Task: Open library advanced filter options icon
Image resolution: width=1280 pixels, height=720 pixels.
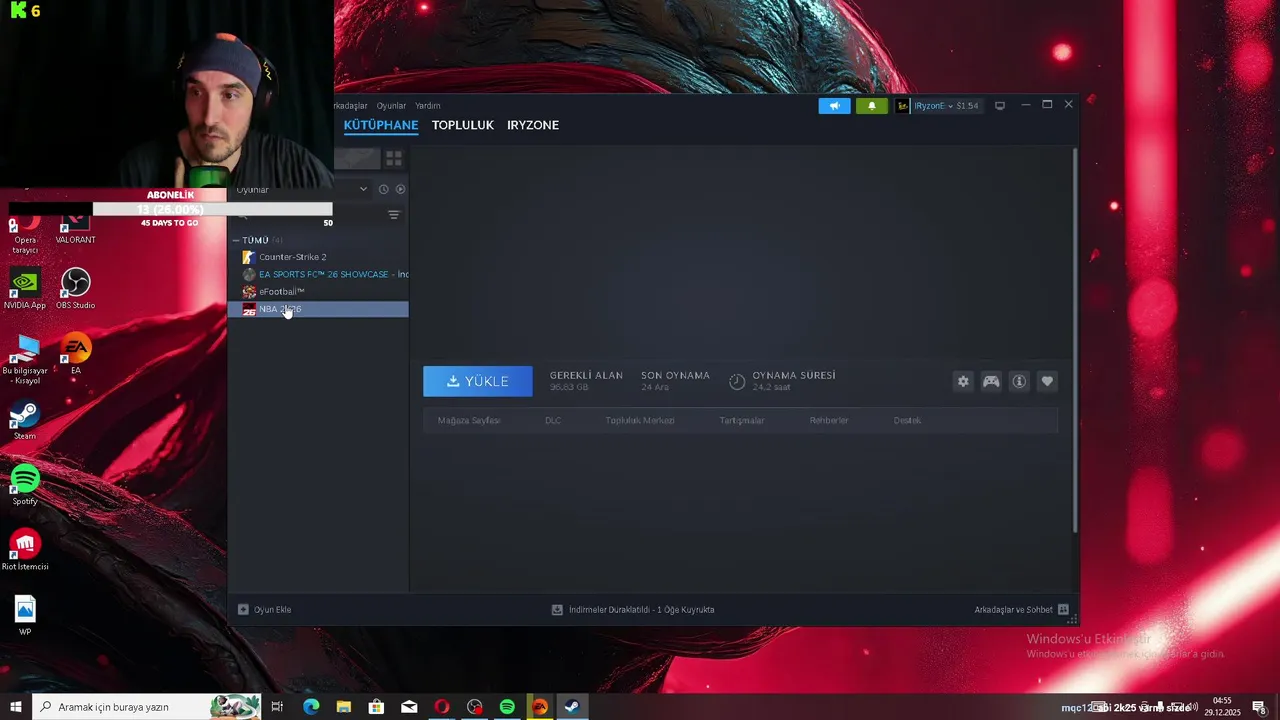Action: [394, 215]
